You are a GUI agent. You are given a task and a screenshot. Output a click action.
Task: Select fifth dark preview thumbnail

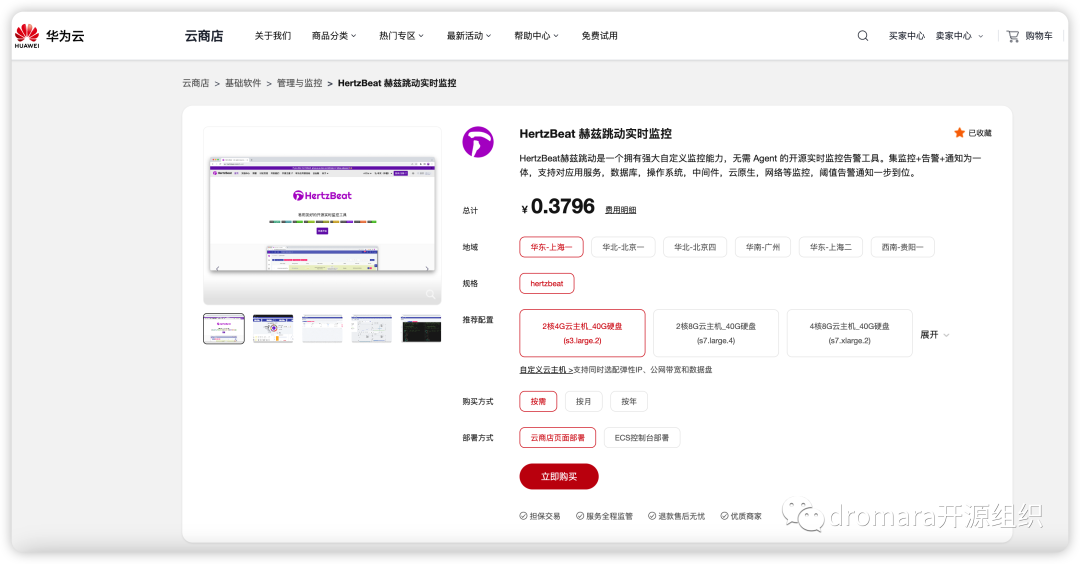pos(421,328)
